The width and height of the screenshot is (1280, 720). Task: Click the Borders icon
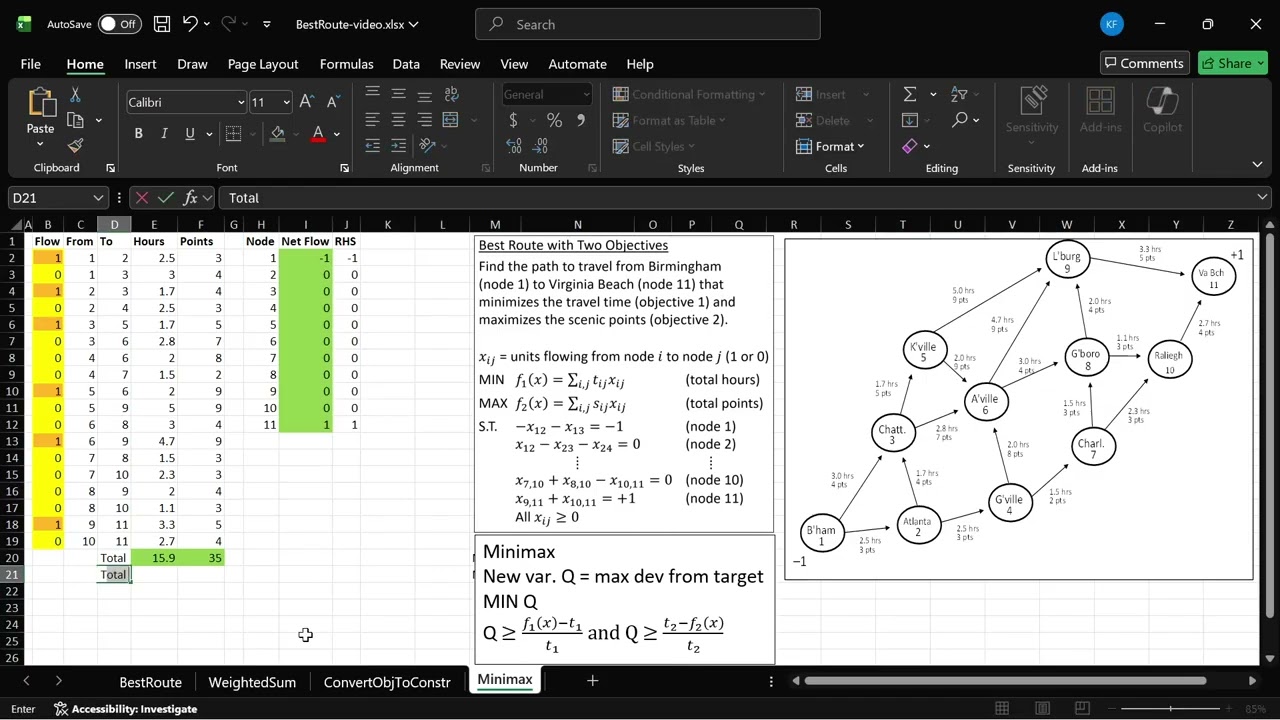[233, 134]
